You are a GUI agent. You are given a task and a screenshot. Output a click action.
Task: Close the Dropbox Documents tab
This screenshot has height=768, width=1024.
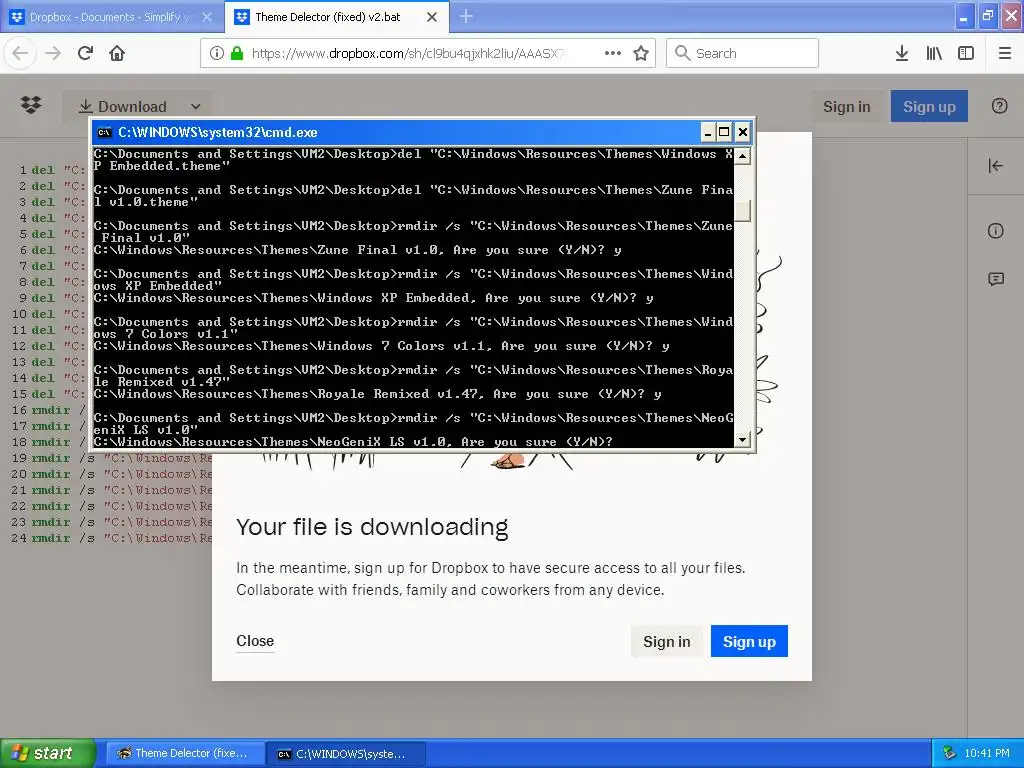tap(207, 17)
